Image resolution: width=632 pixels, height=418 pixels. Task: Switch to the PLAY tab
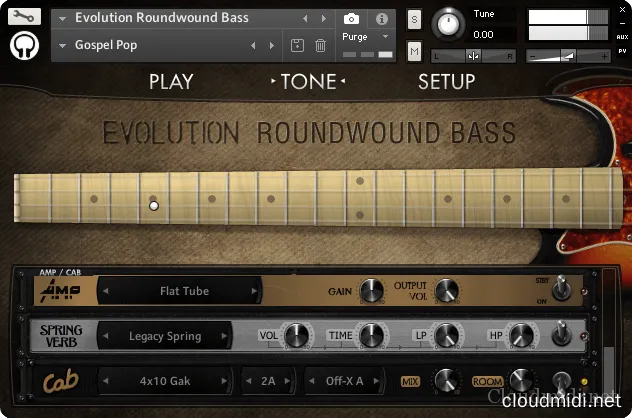tap(171, 82)
